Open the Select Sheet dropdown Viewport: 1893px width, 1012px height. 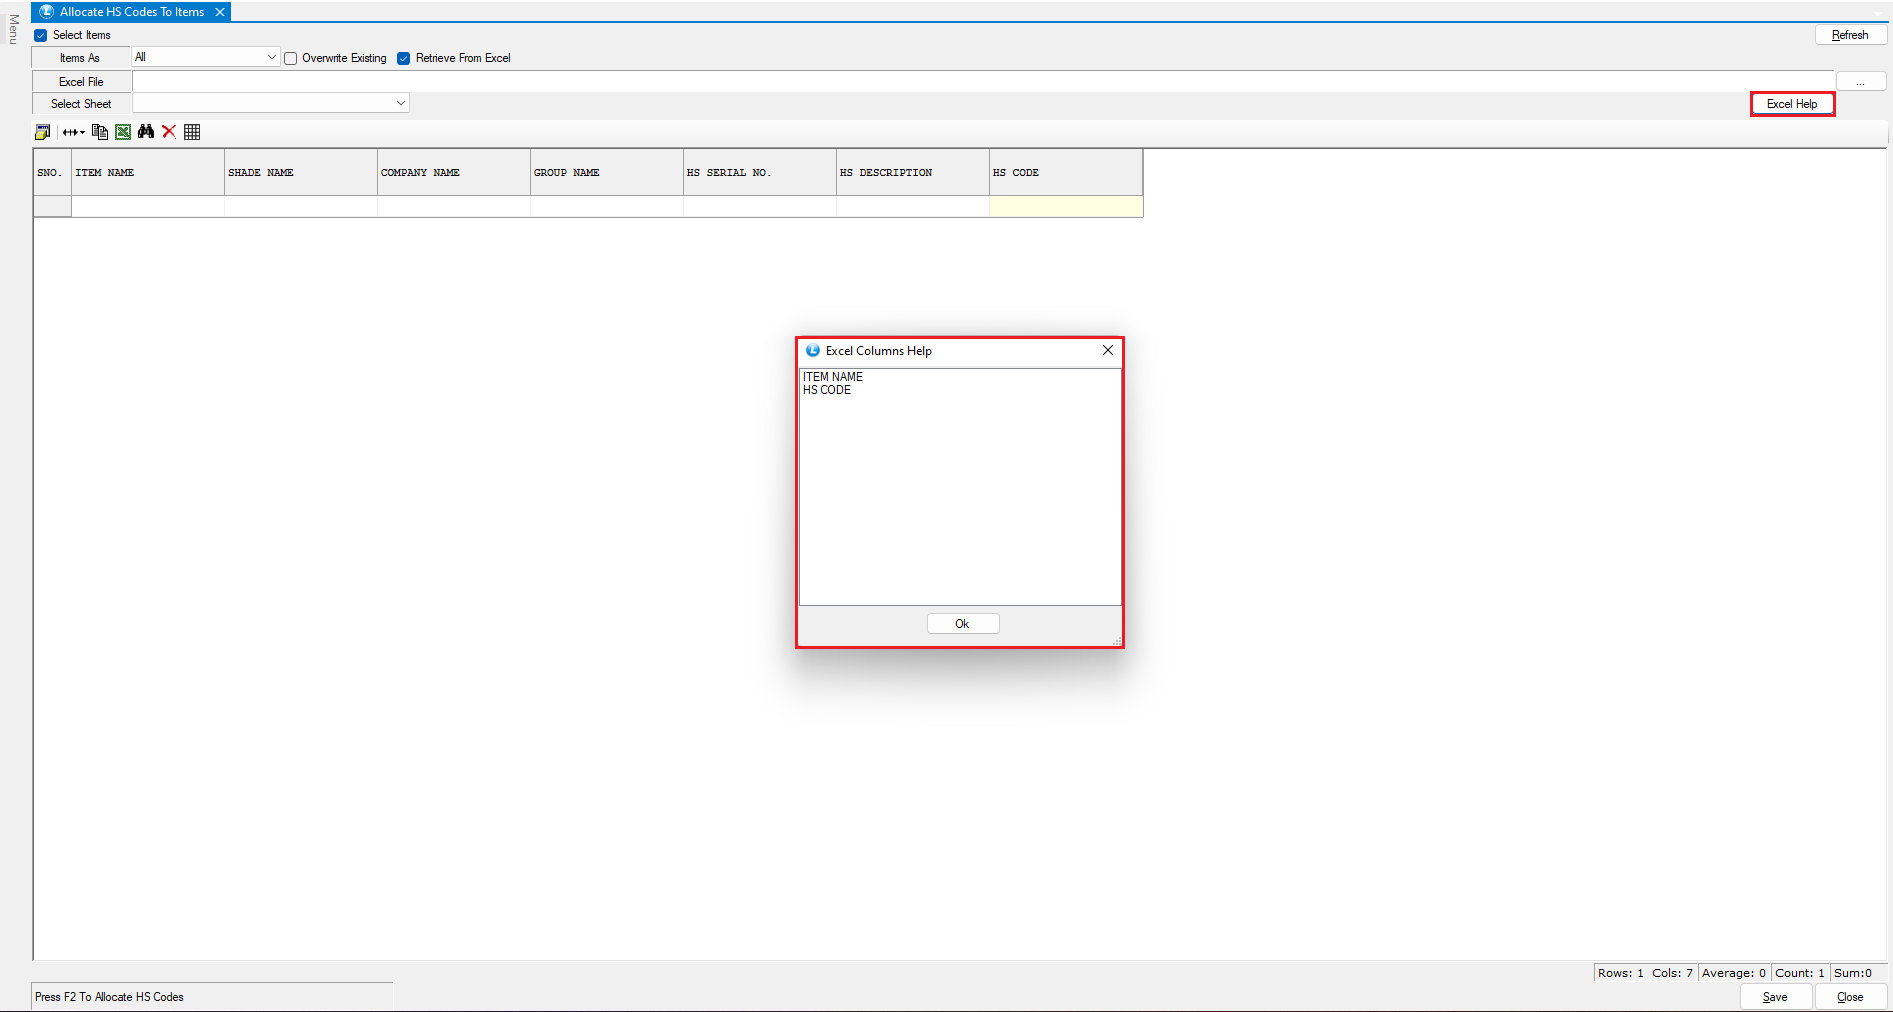[x=400, y=103]
